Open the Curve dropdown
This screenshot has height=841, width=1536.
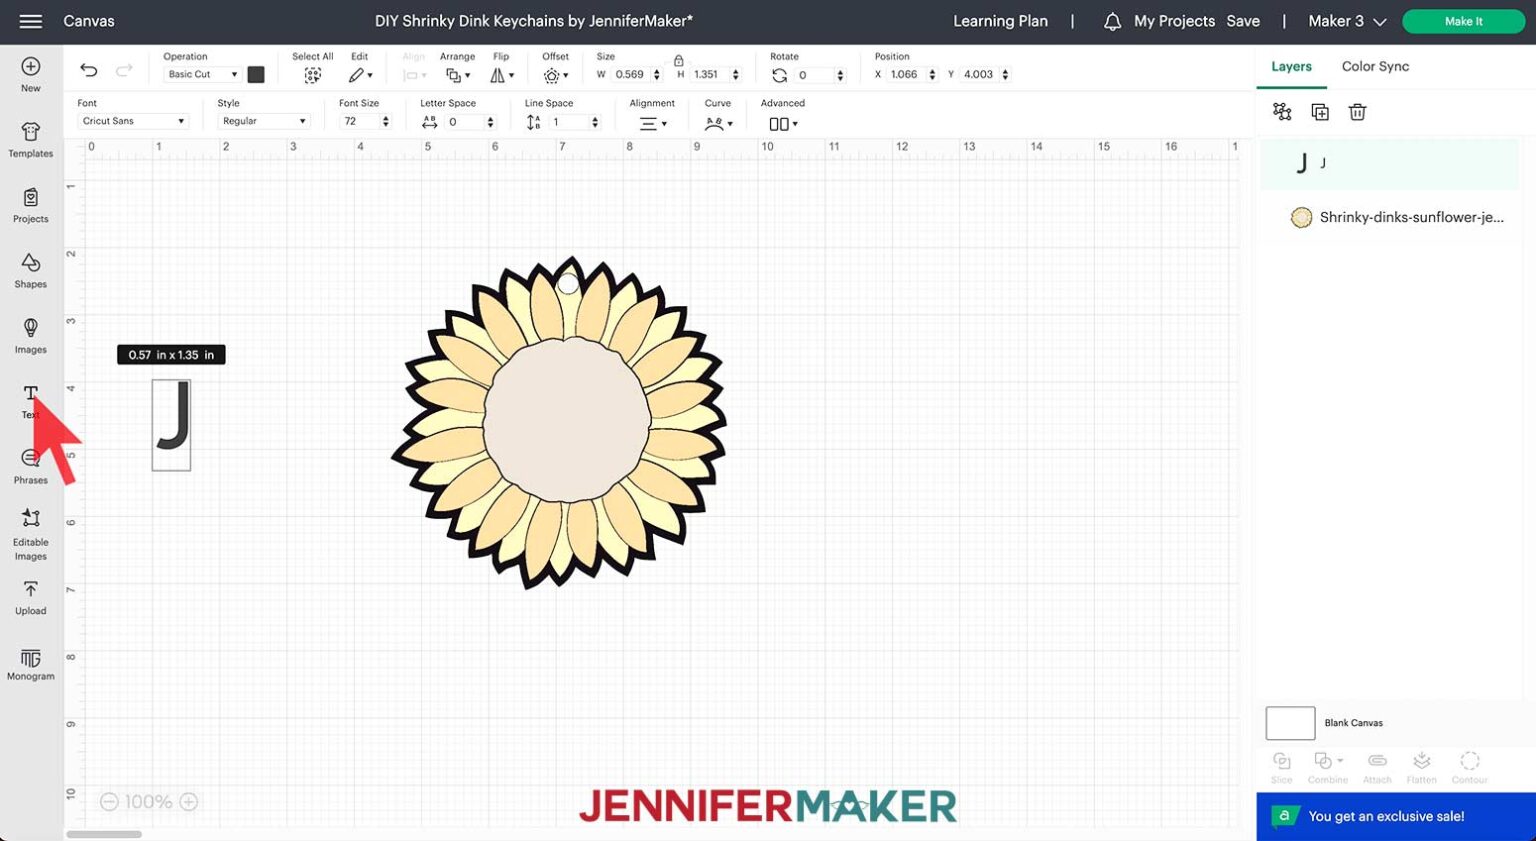click(x=719, y=123)
